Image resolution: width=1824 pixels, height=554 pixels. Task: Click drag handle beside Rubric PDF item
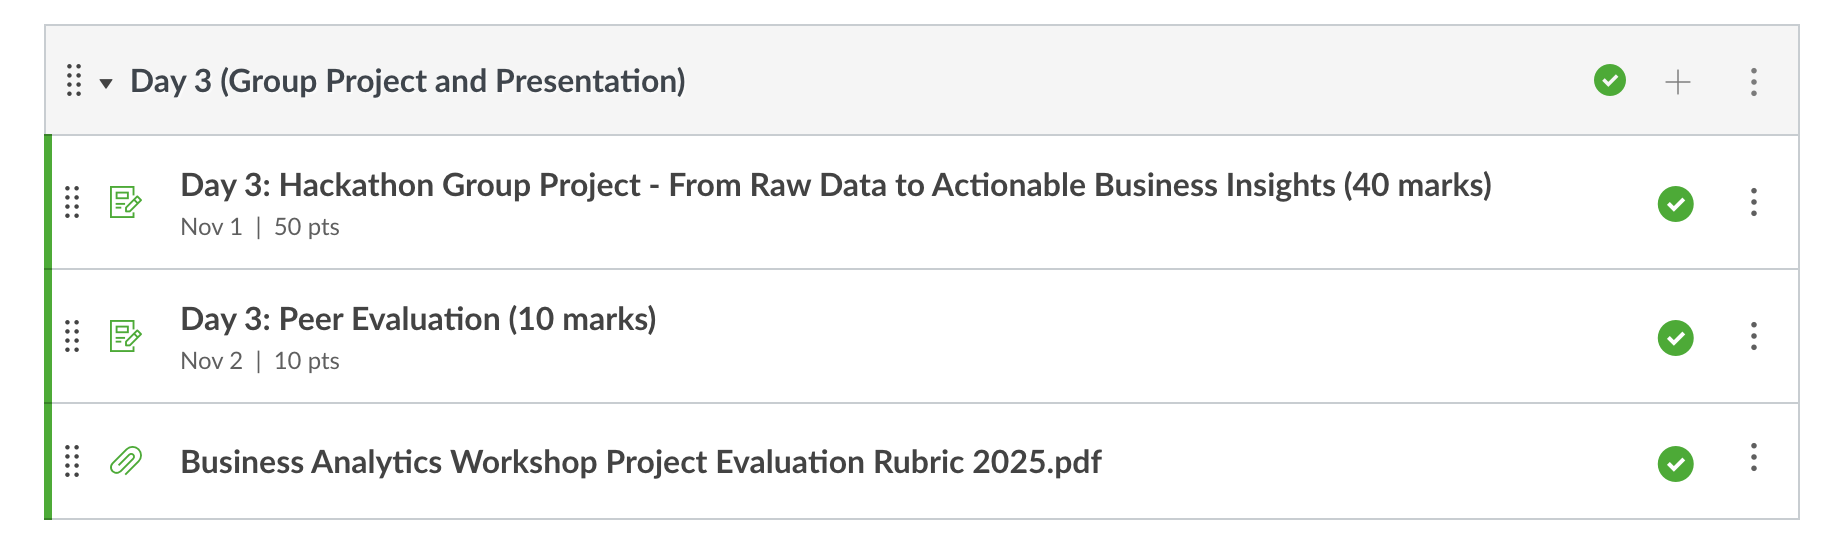click(72, 461)
